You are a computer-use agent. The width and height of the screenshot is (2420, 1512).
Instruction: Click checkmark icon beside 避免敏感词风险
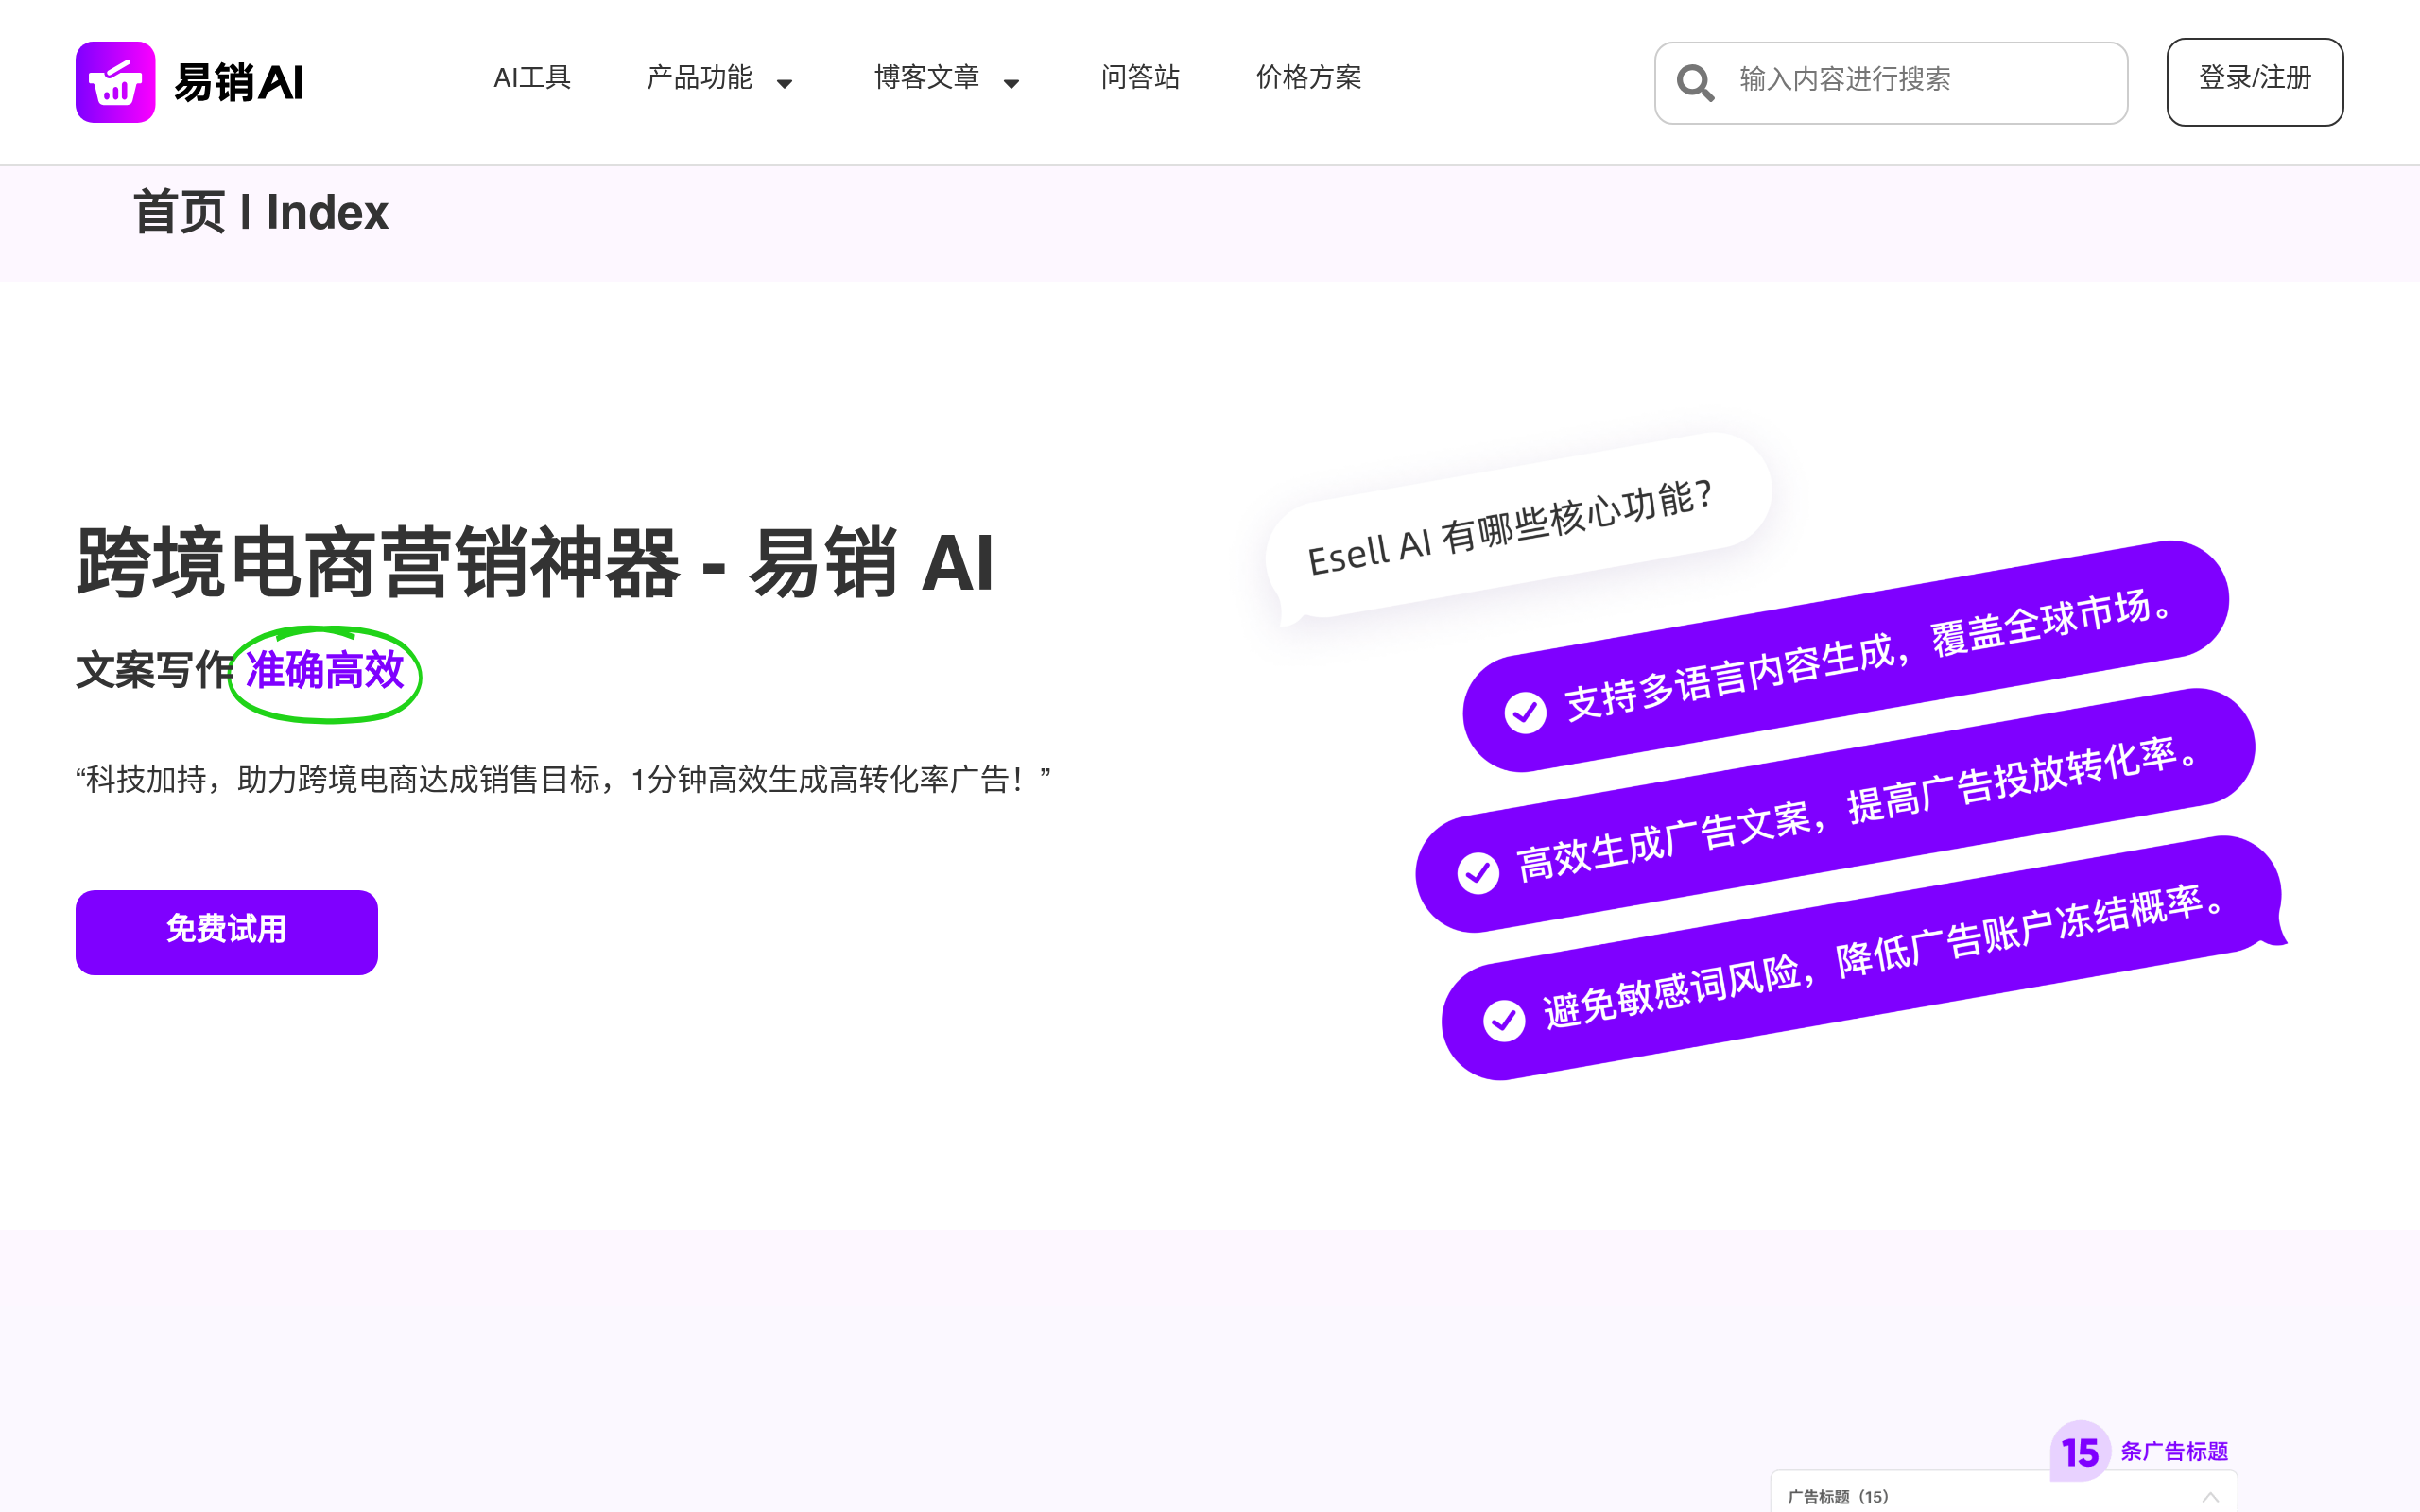(1504, 1020)
